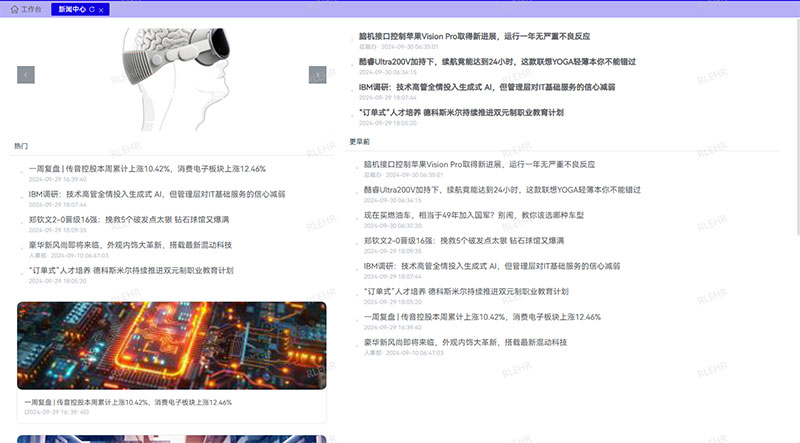The width and height of the screenshot is (800, 443).
Task: Open 热门 article "订单式"人才培养
Action: [x=131, y=270]
